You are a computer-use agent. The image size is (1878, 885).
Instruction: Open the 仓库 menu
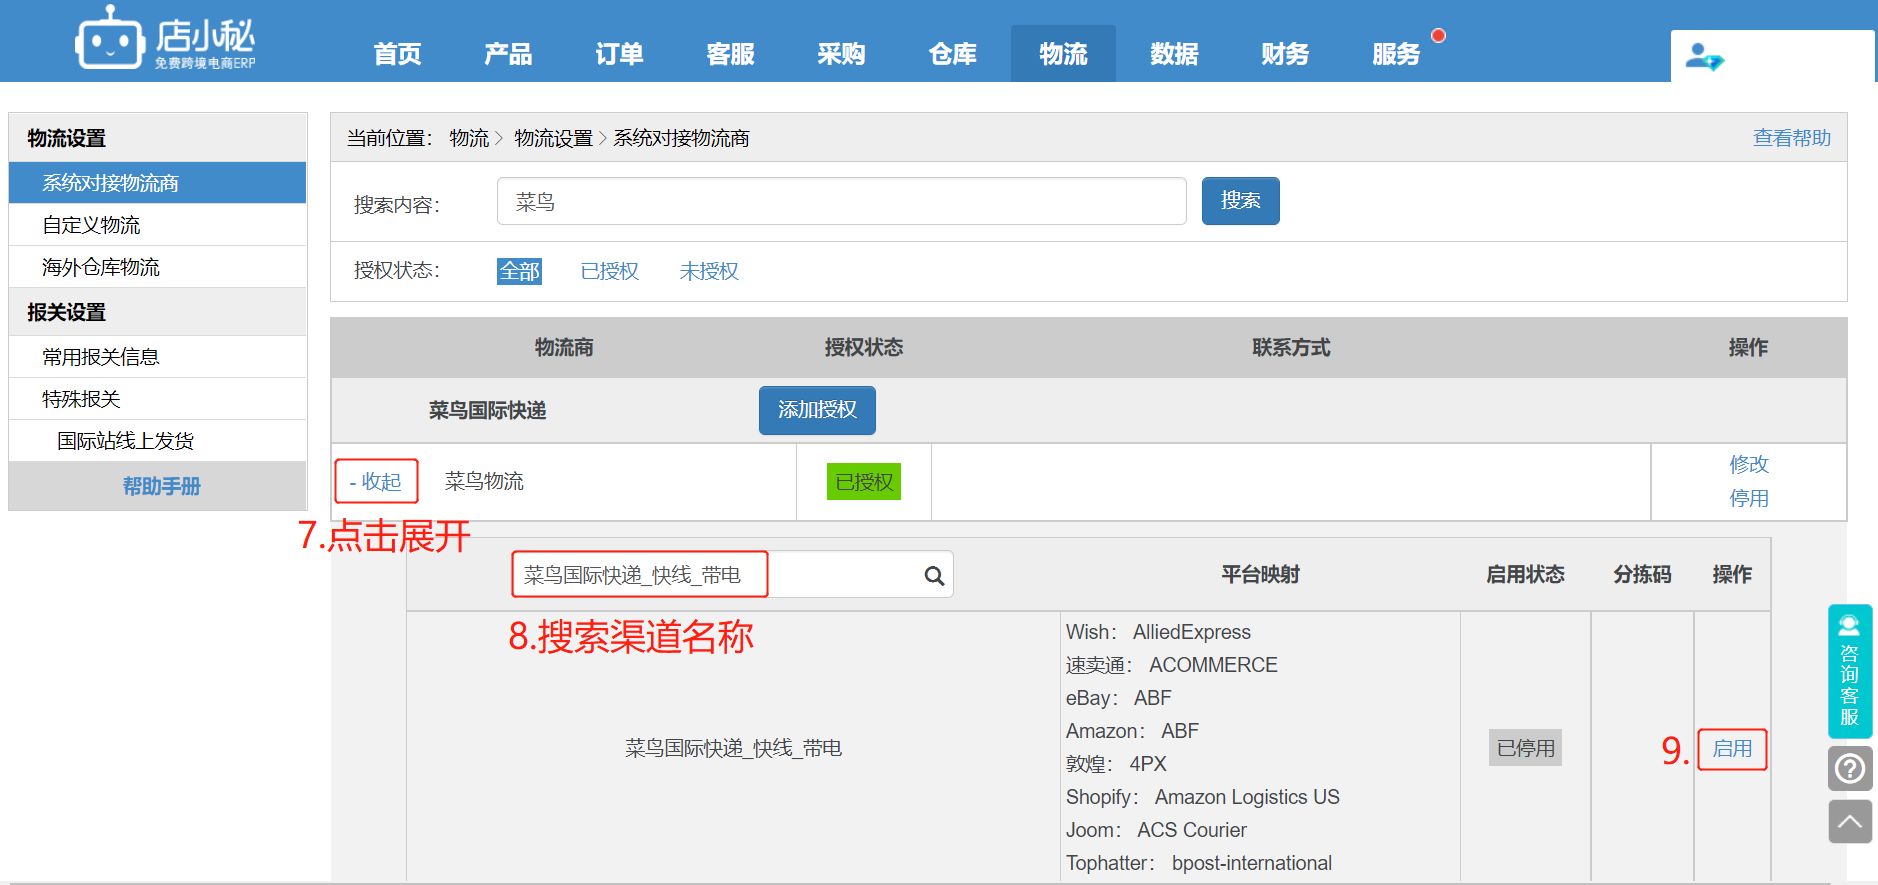(952, 54)
